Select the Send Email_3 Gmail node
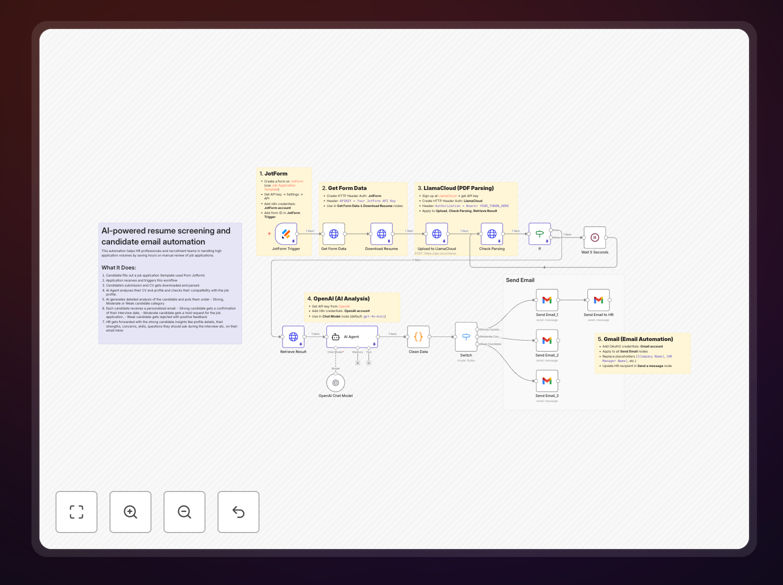The image size is (783, 585). [x=547, y=381]
